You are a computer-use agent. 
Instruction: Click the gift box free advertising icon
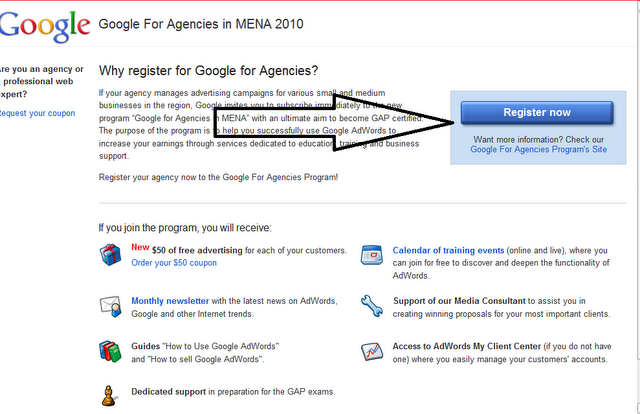pos(110,255)
